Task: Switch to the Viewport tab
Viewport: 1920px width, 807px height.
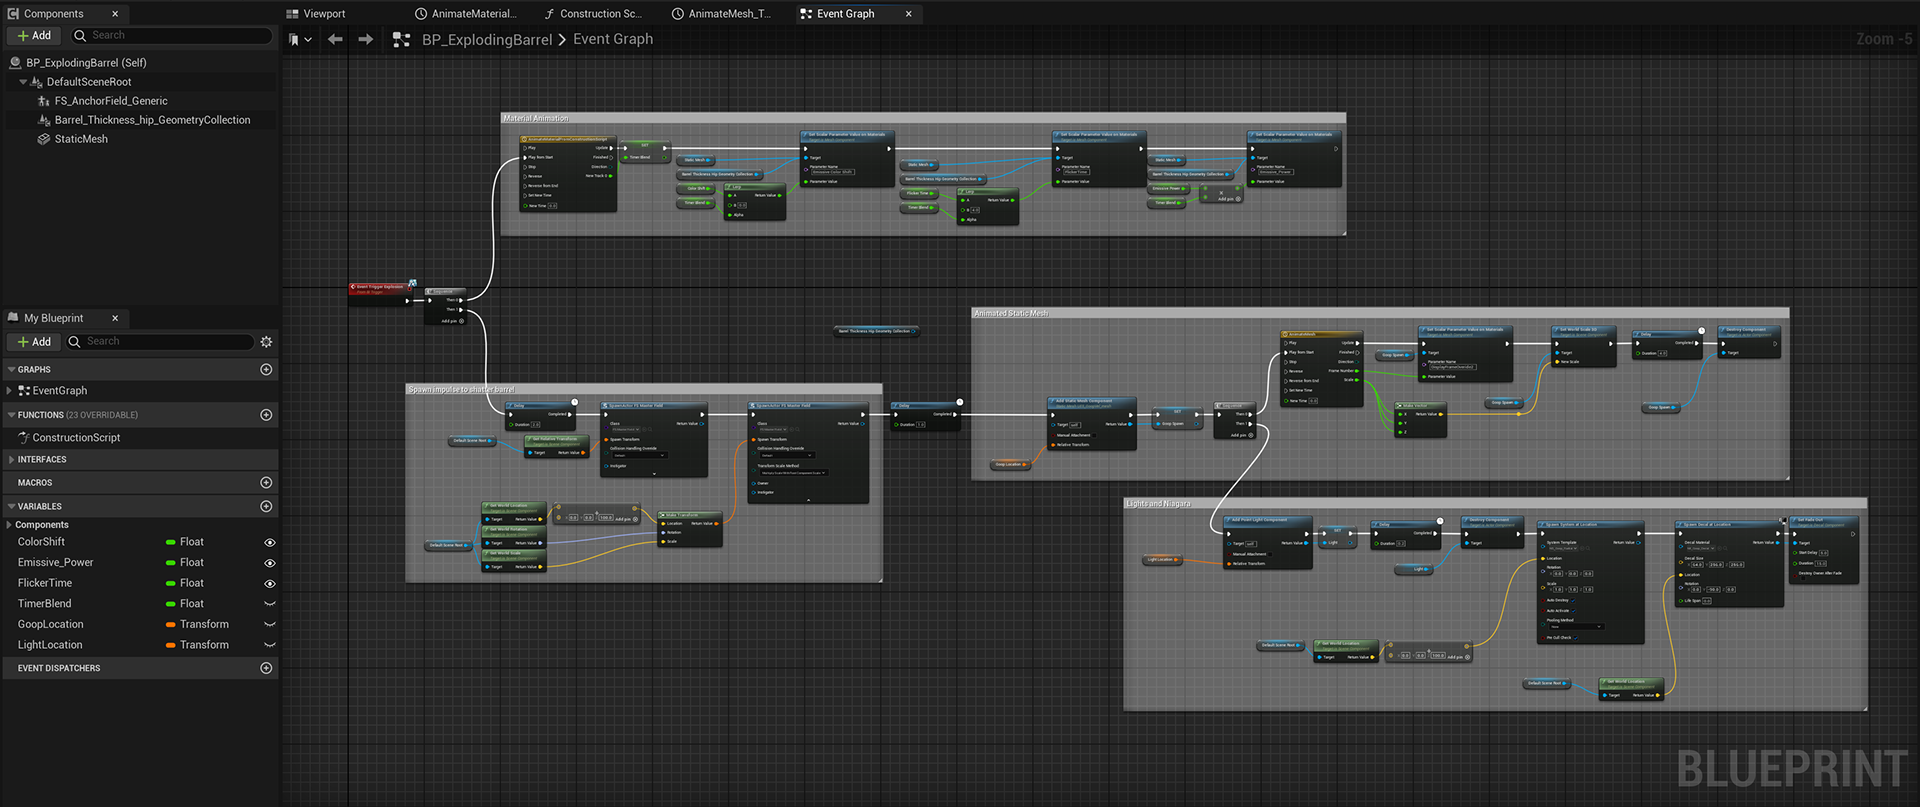Action: (x=316, y=14)
